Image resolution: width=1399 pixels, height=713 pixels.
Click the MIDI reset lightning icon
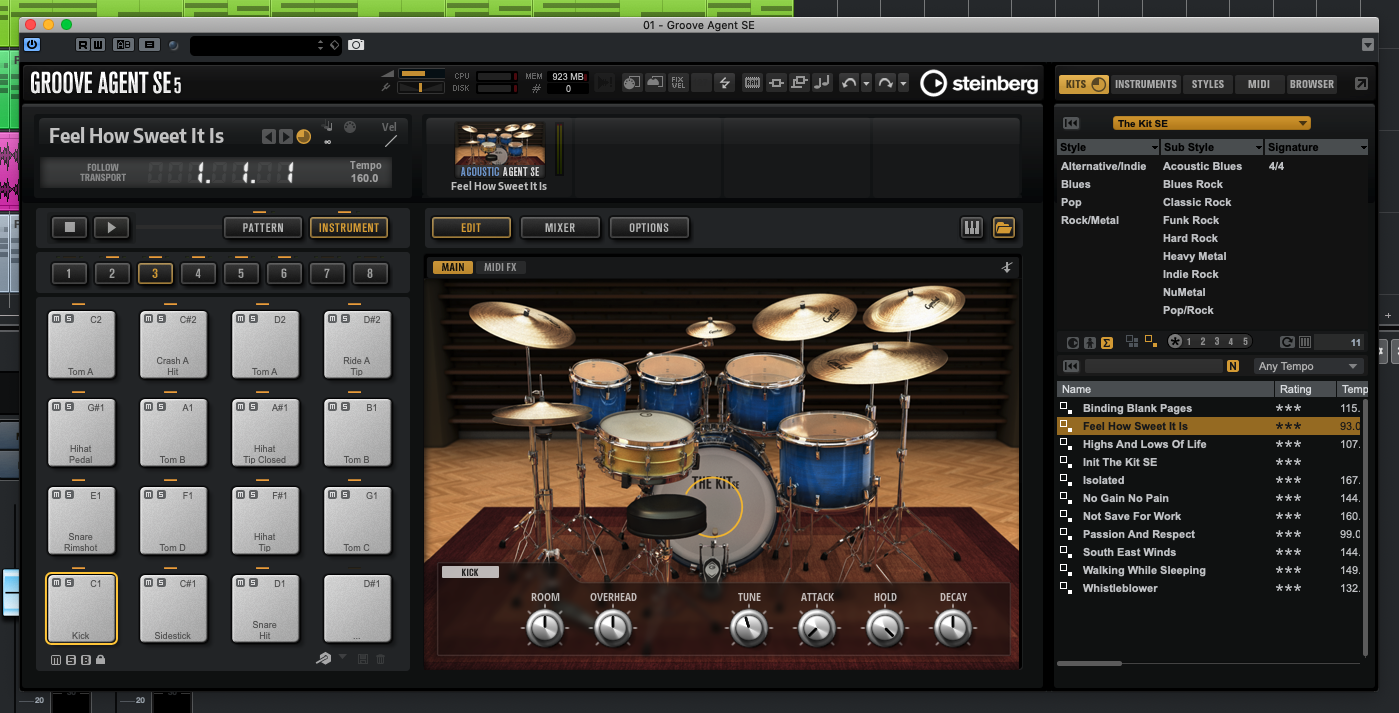pos(726,83)
